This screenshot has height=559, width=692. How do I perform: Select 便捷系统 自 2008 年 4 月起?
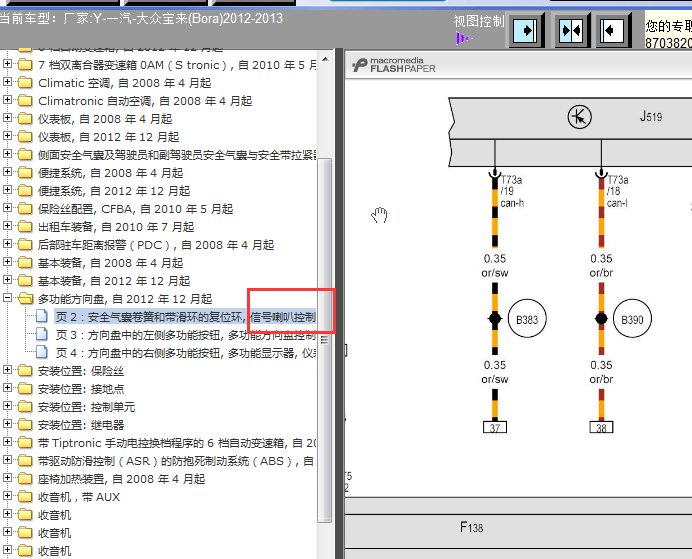pyautogui.click(x=110, y=173)
